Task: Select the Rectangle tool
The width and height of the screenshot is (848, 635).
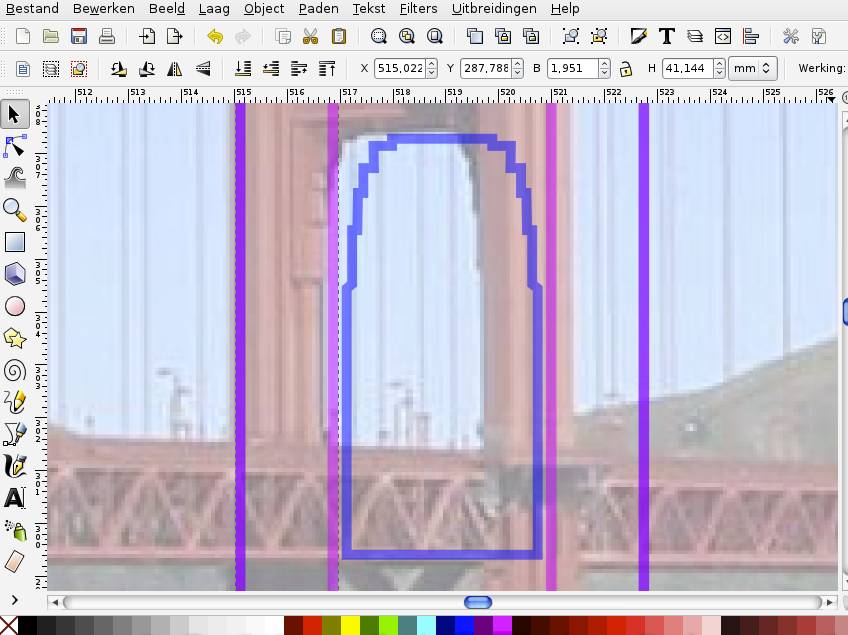Action: pos(15,242)
